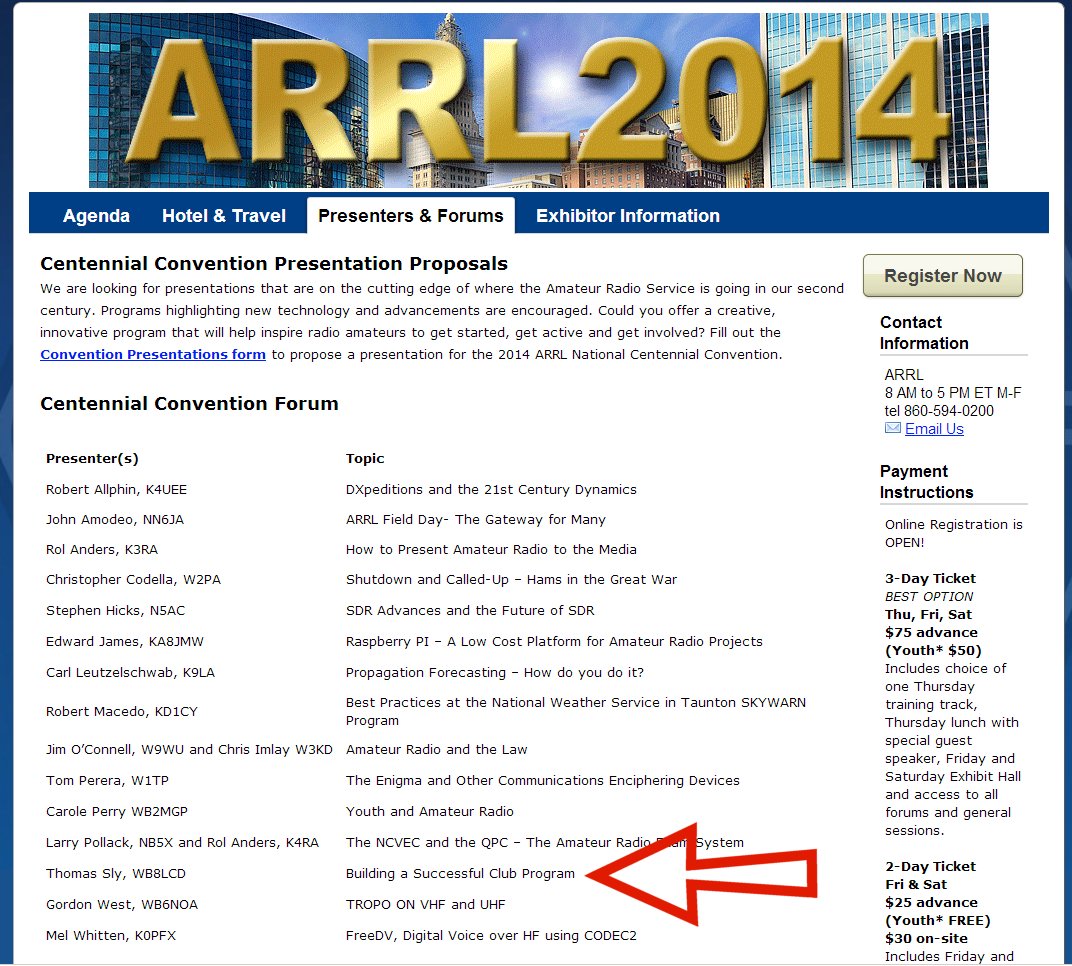The width and height of the screenshot is (1072, 966).
Task: Switch to the Hotel & Travel tab
Action: (224, 216)
